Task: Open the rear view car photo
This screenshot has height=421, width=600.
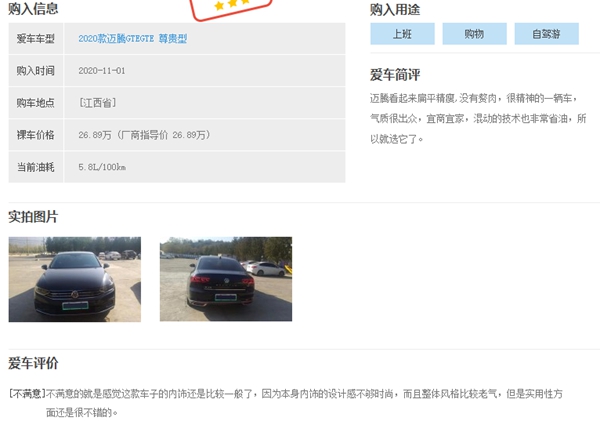Action: click(226, 279)
